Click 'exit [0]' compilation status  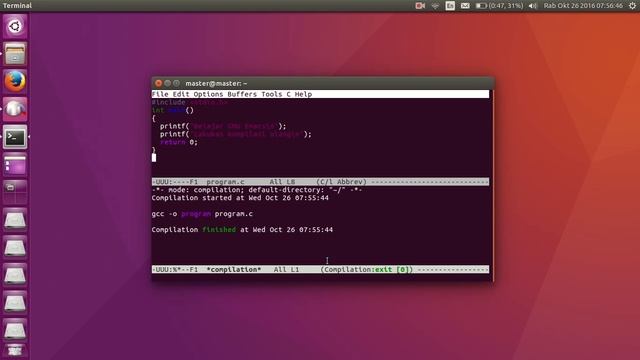(391, 269)
